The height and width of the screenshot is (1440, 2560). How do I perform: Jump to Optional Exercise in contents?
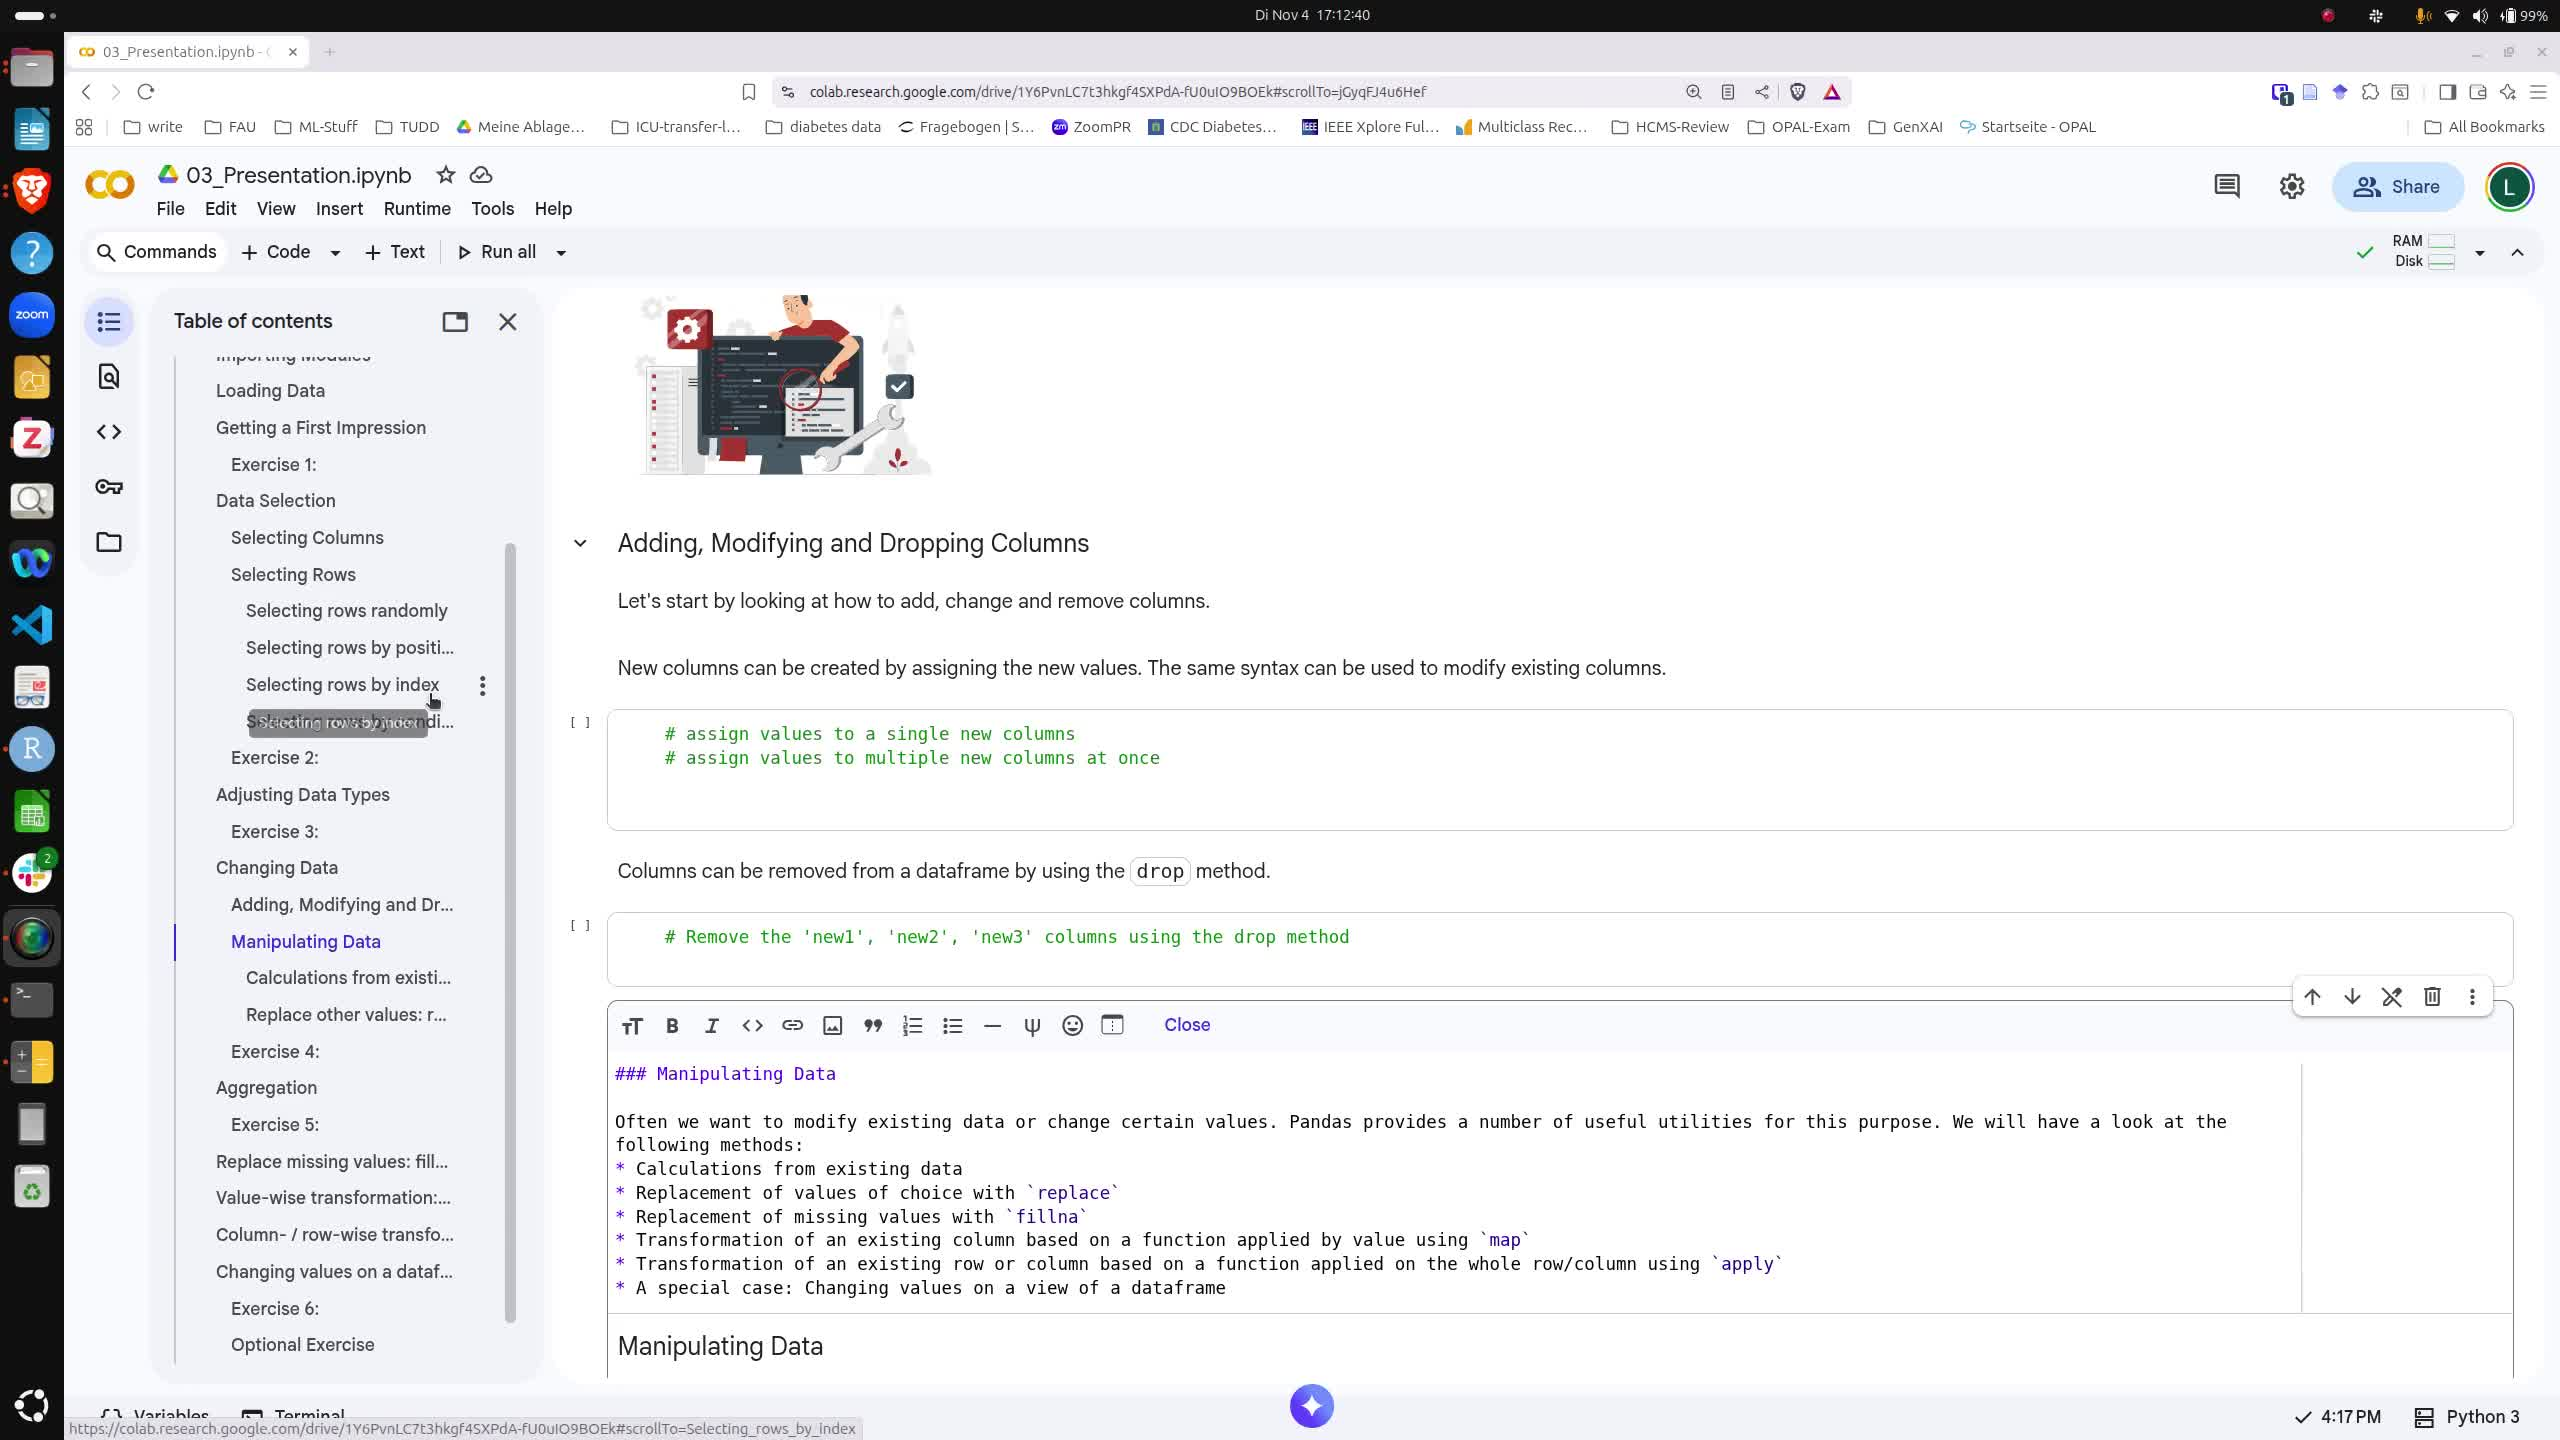[x=302, y=1345]
